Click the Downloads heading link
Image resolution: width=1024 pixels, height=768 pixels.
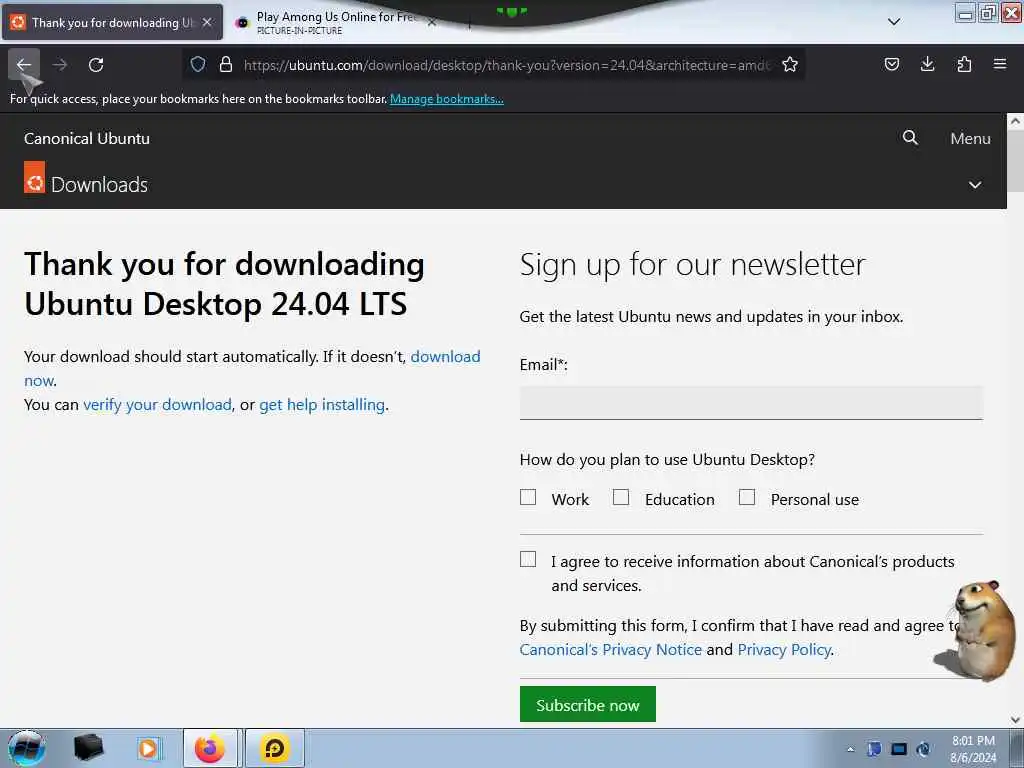[99, 185]
